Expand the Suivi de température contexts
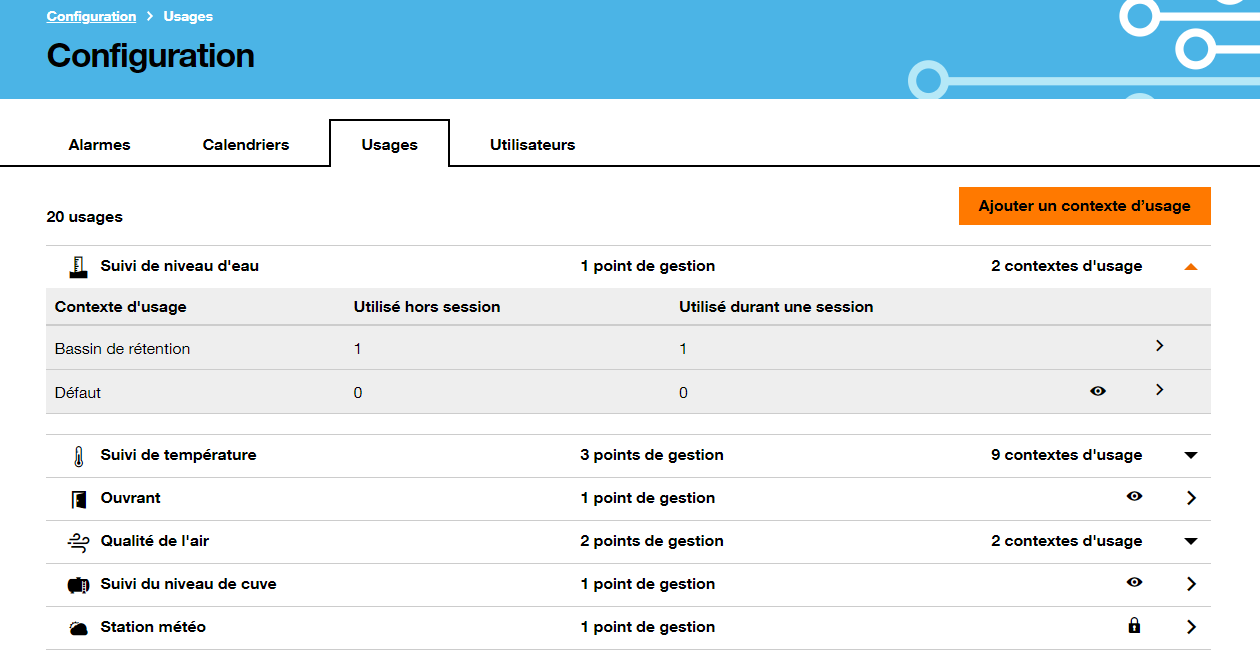This screenshot has width=1260, height=653. [1190, 455]
